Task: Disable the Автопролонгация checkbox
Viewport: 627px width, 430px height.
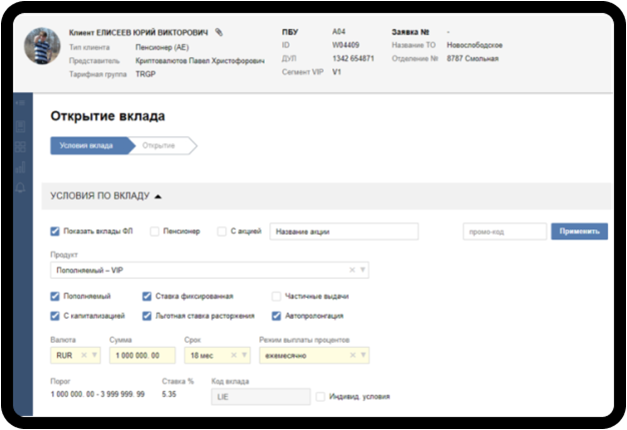Action: [x=276, y=316]
